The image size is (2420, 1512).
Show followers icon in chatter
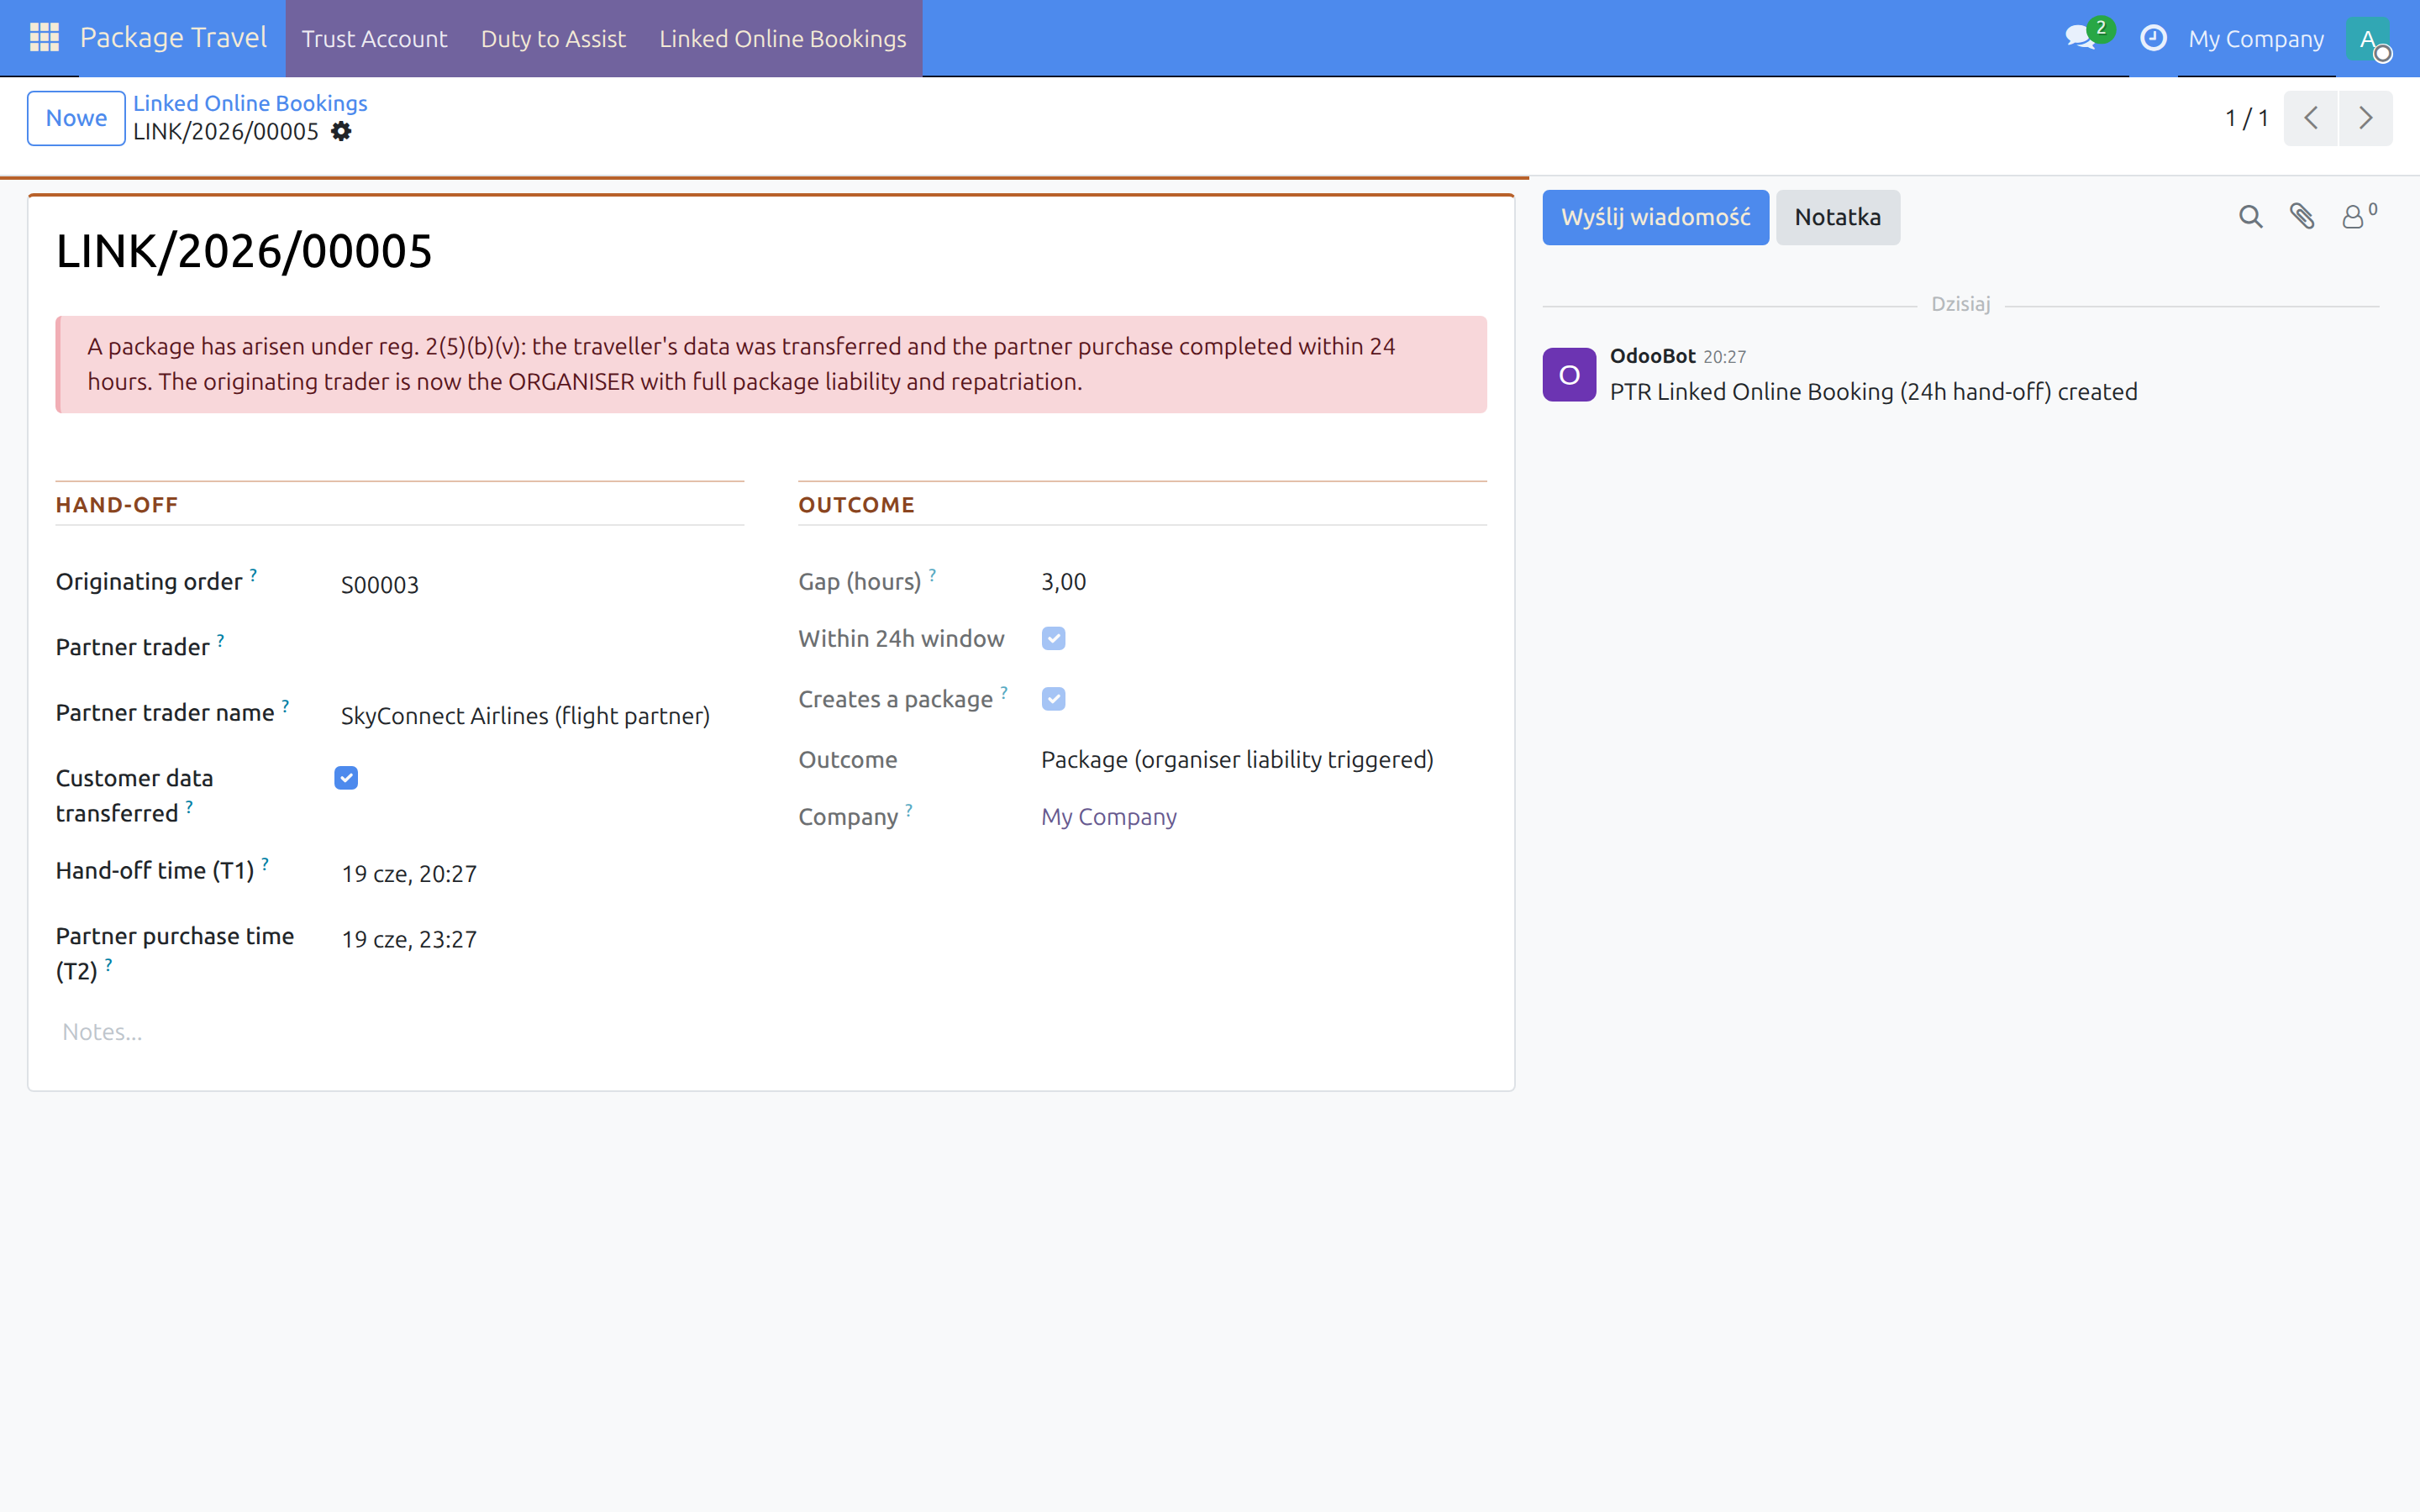(2359, 216)
